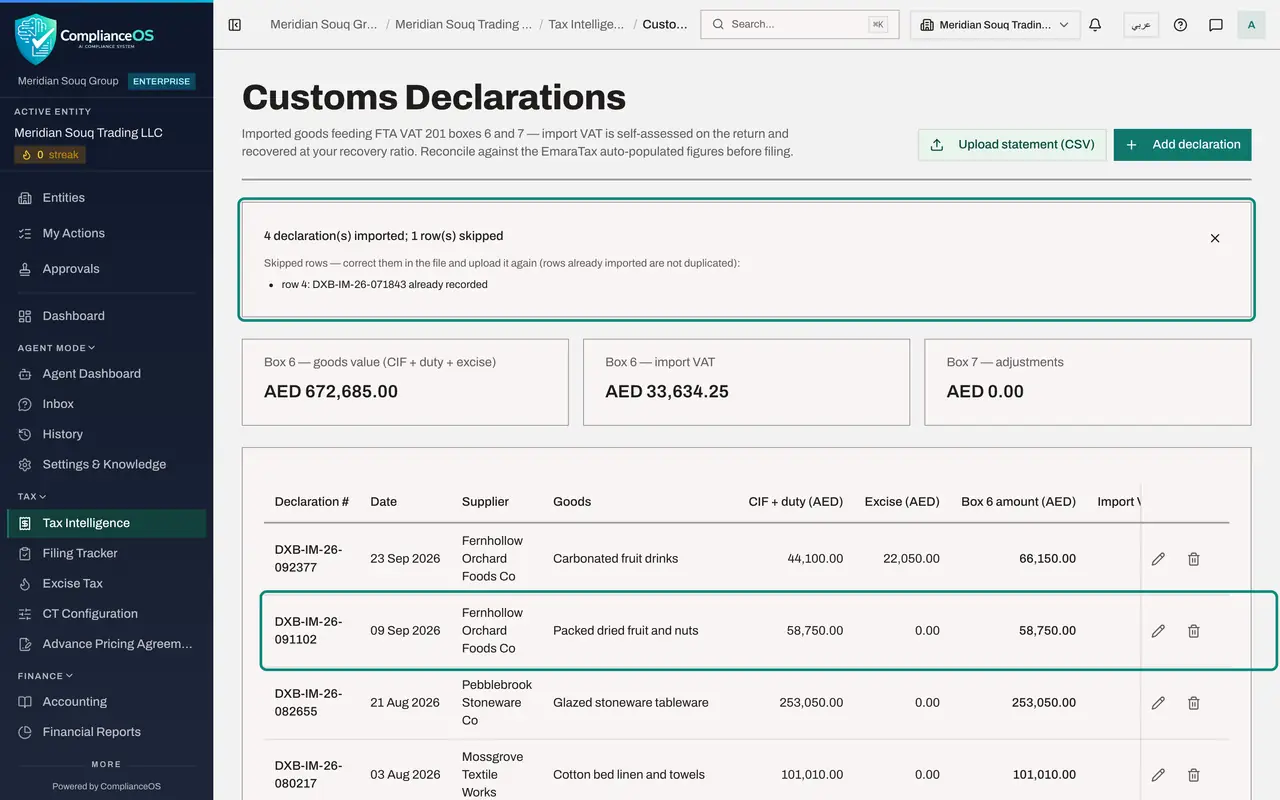1280x800 pixels.
Task: Focus the Search field
Action: coord(799,25)
